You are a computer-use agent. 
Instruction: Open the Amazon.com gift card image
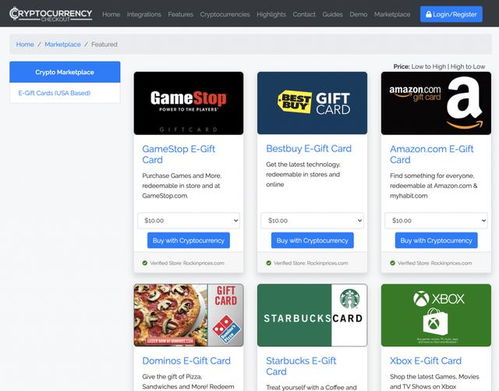[x=436, y=103]
